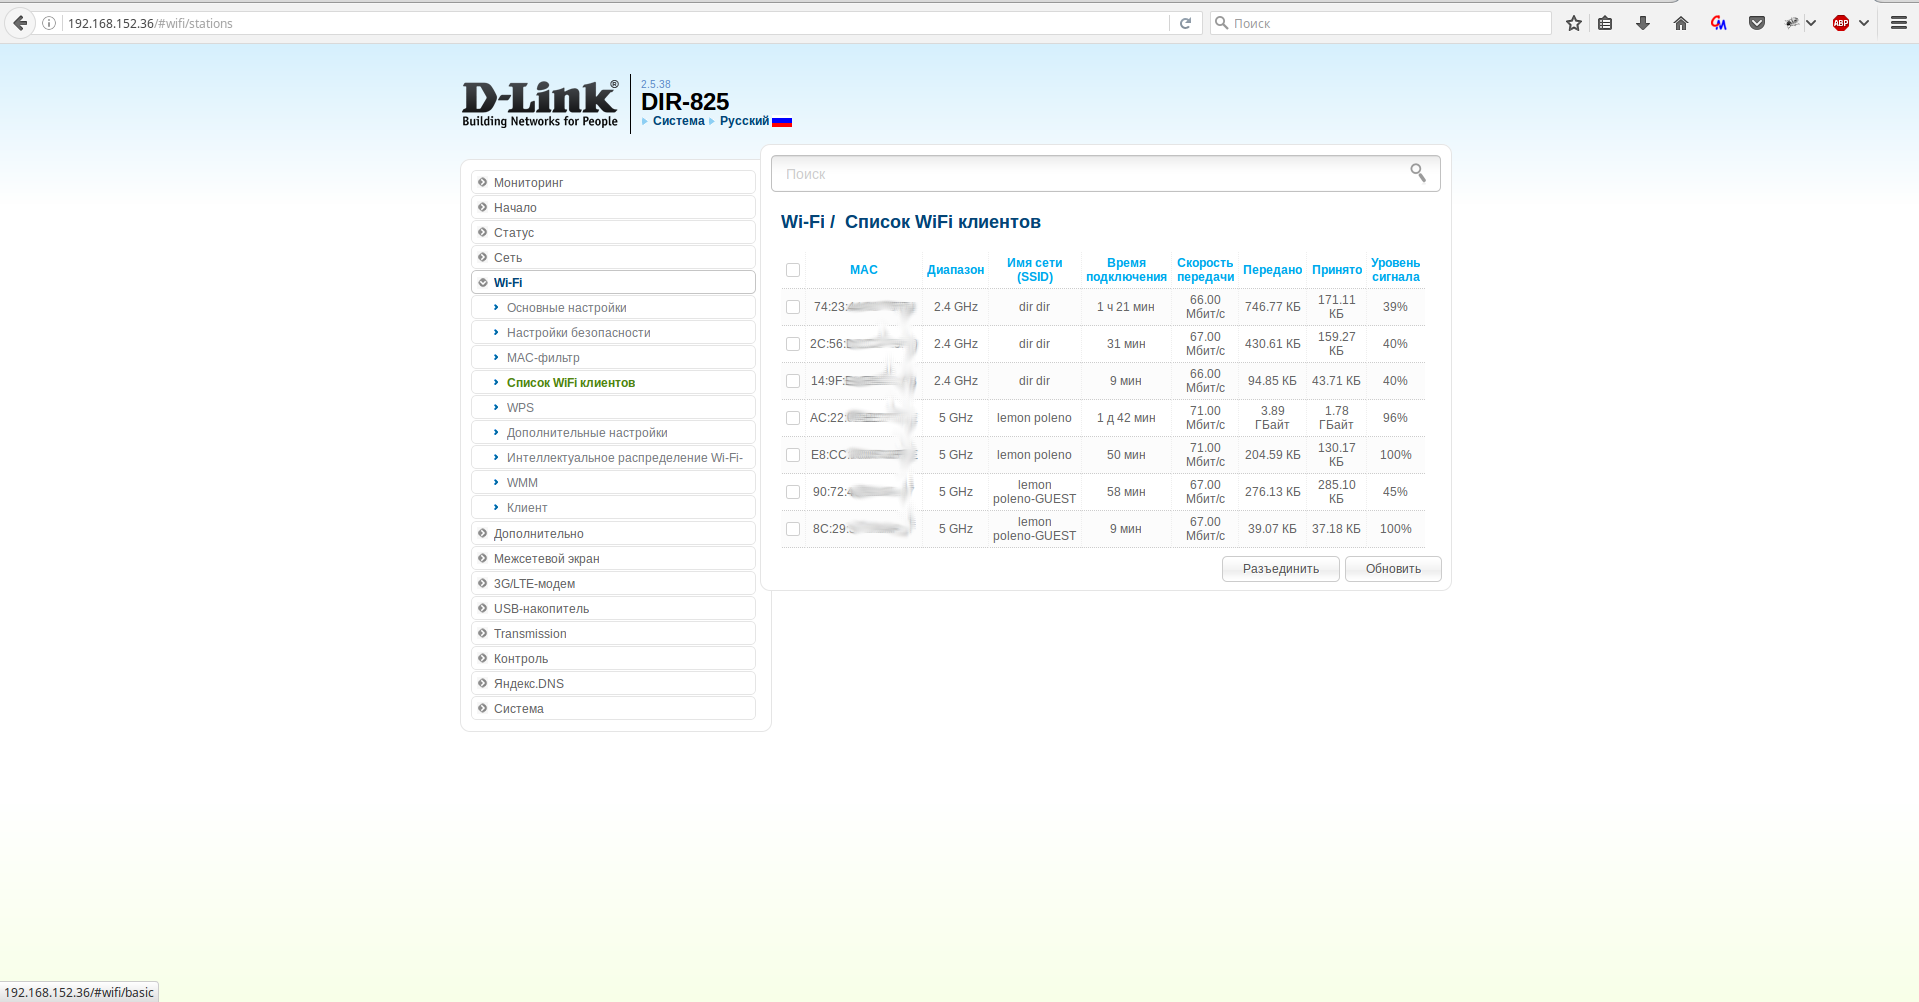
Task: Open Настройки безопасности under Wi-Fi
Action: 613,332
